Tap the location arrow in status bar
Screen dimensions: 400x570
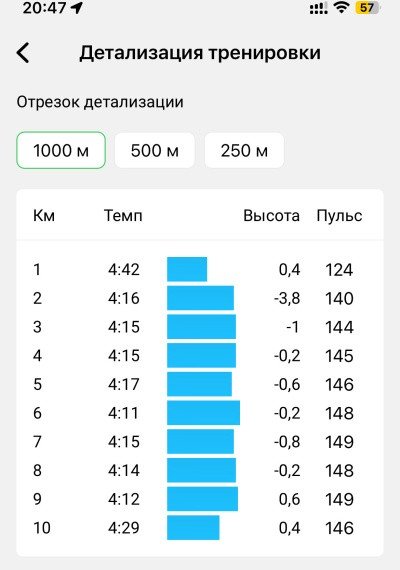[77, 7]
